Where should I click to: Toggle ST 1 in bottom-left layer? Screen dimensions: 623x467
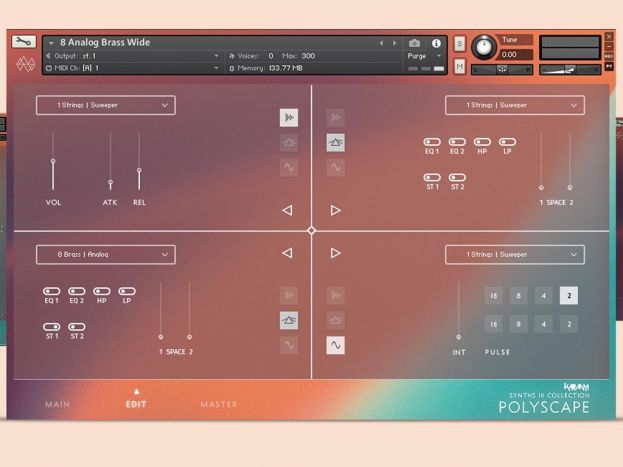click(x=52, y=327)
